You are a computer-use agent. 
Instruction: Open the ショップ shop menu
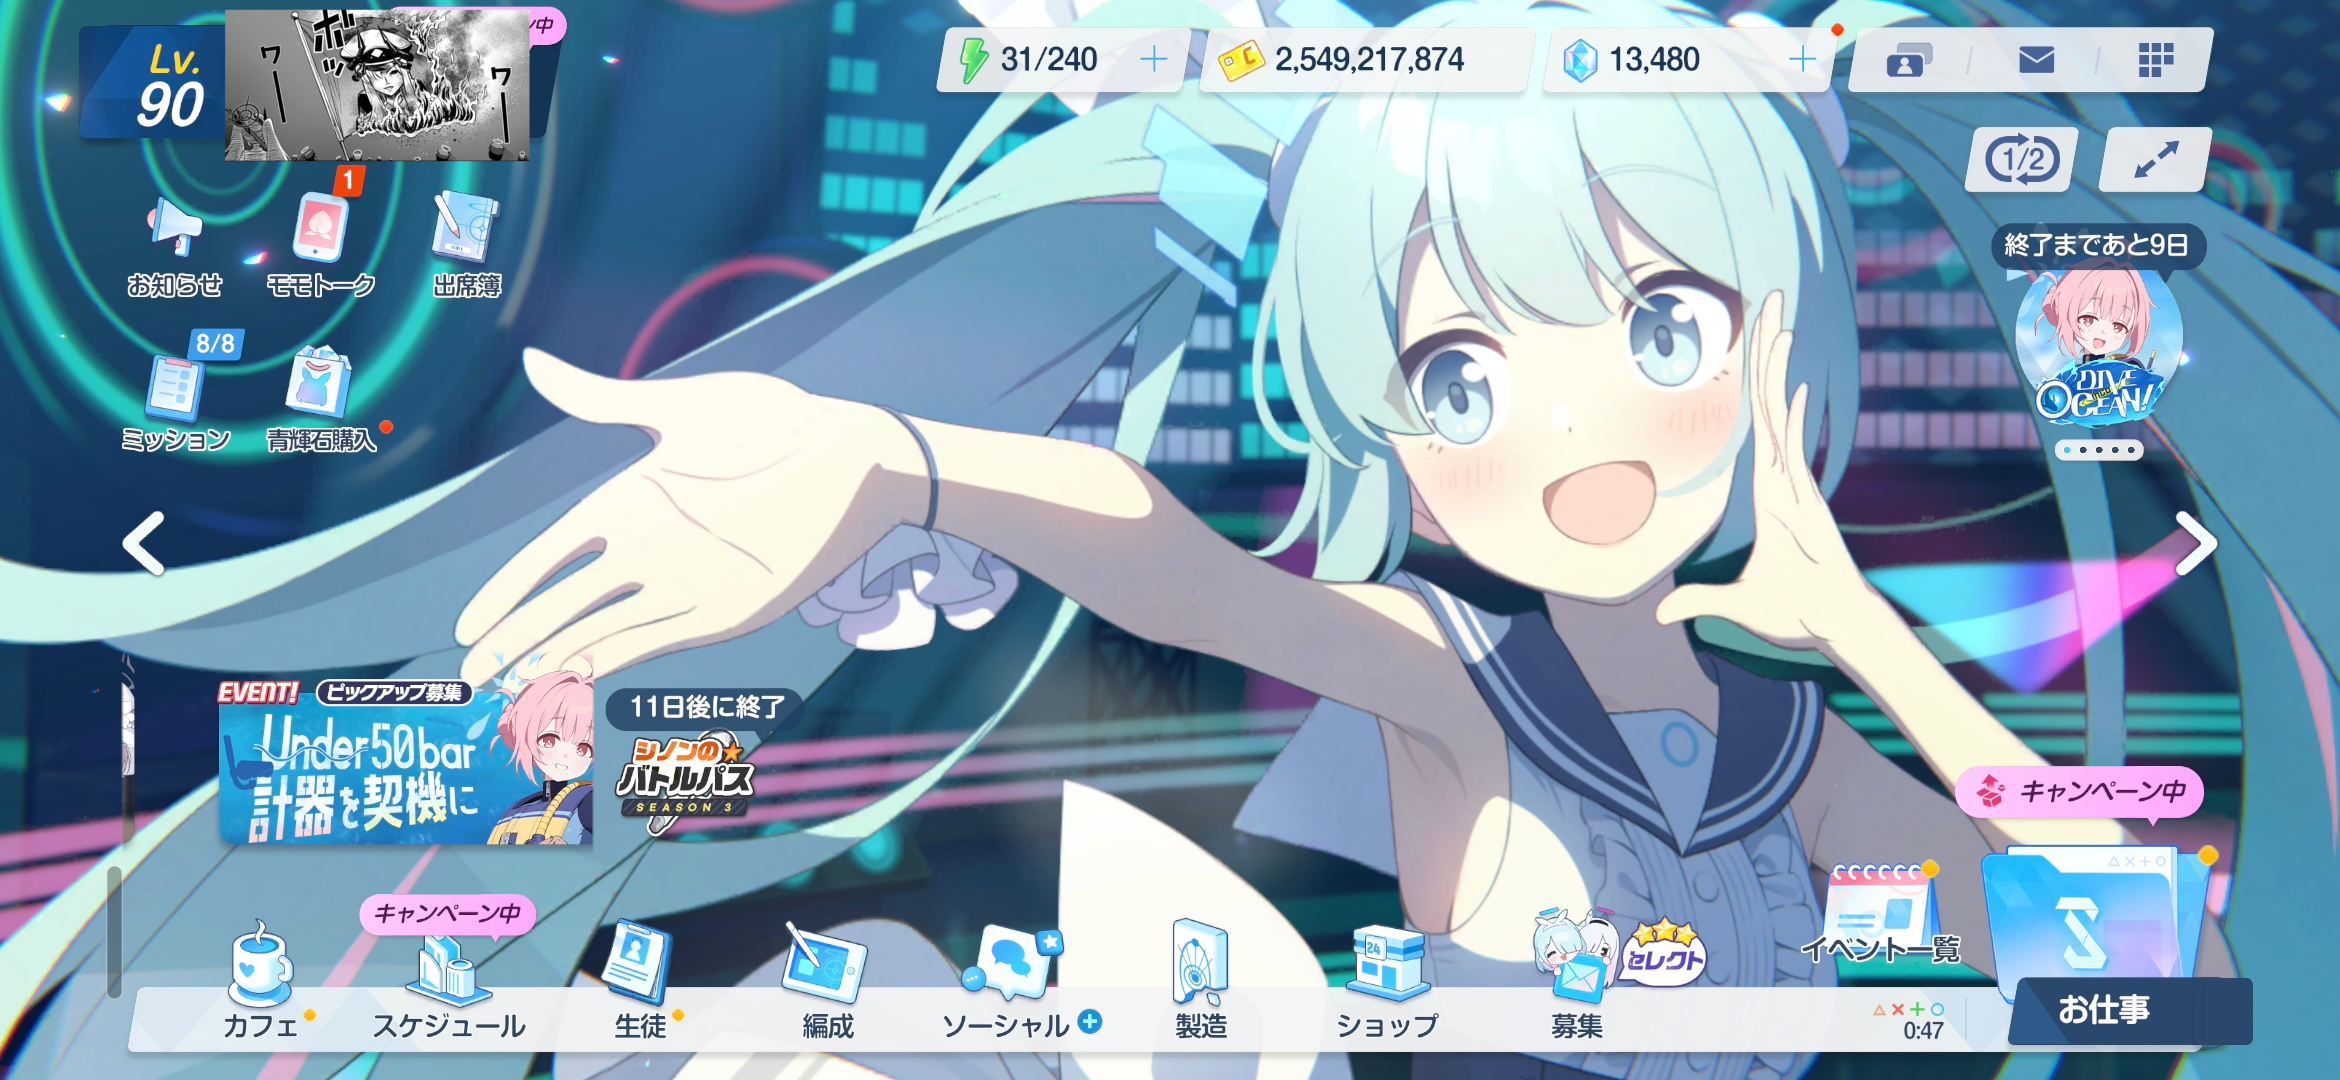(1388, 983)
